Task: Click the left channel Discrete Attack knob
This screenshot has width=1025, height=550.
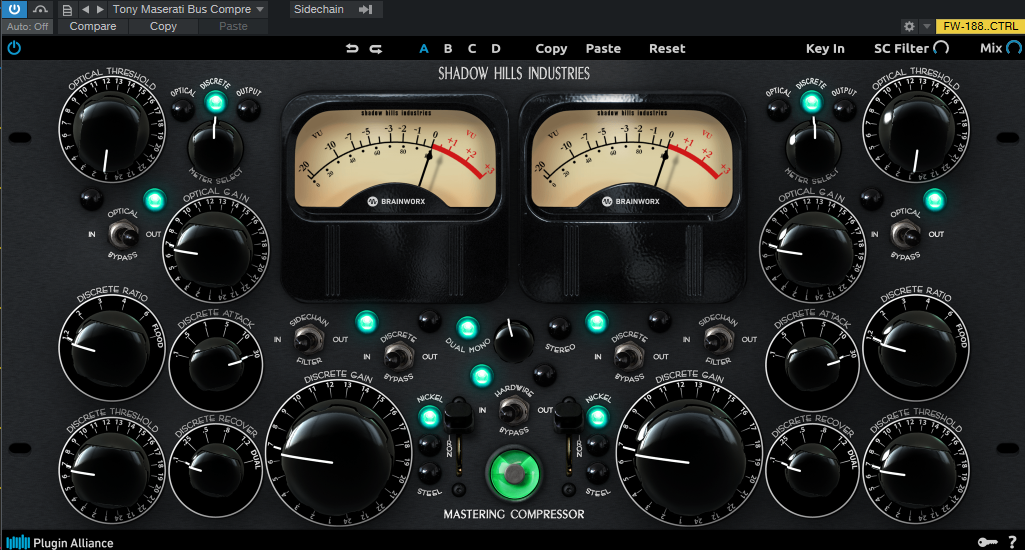Action: pyautogui.click(x=216, y=363)
